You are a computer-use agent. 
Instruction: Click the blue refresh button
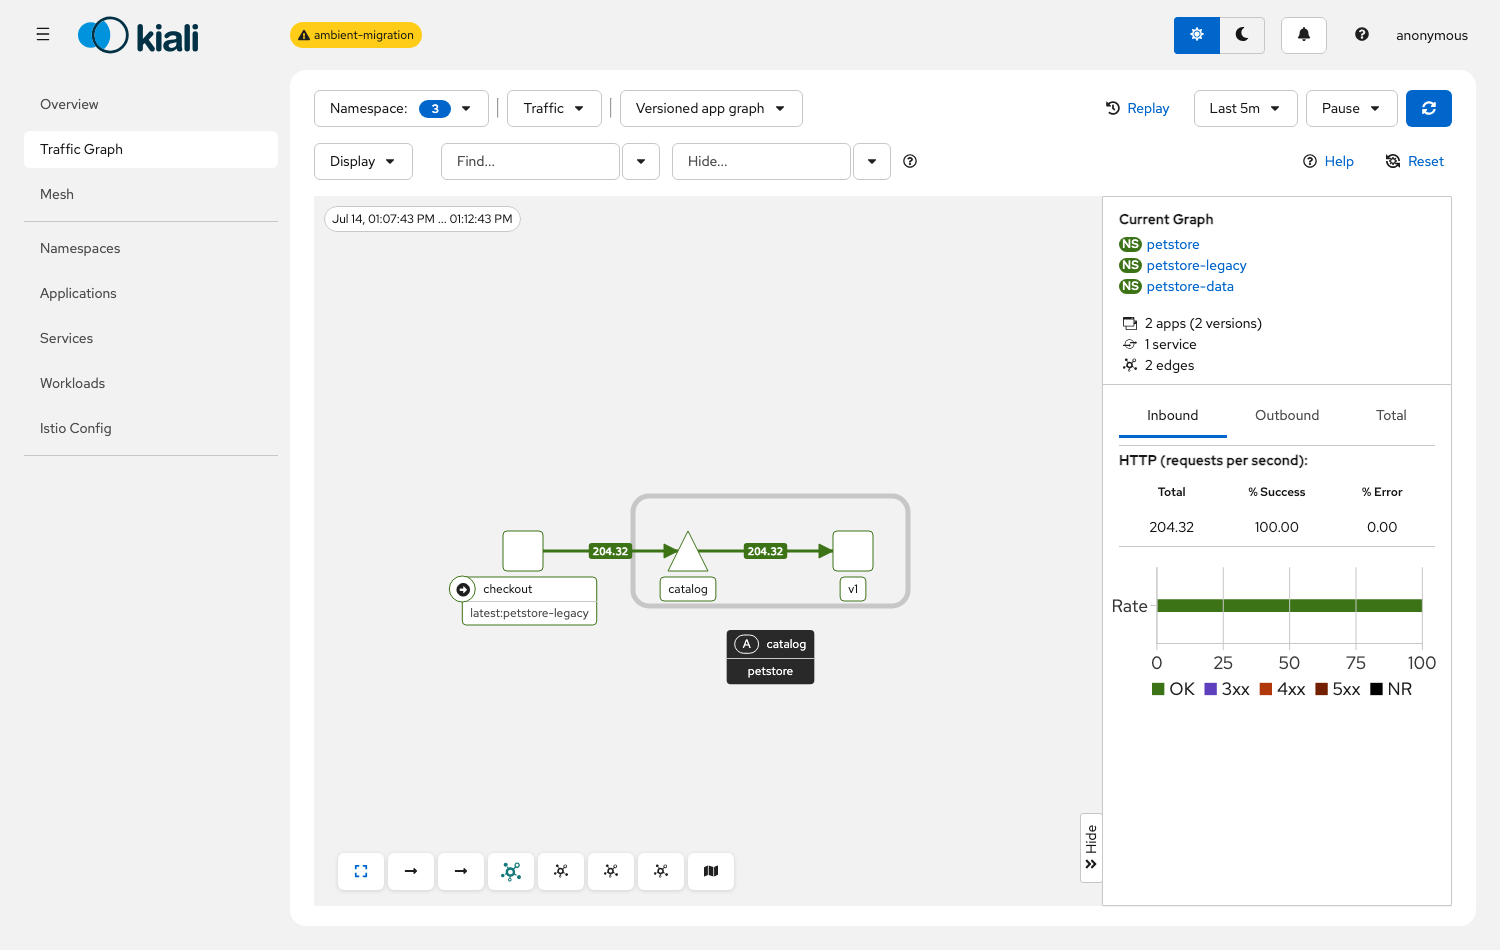point(1428,108)
